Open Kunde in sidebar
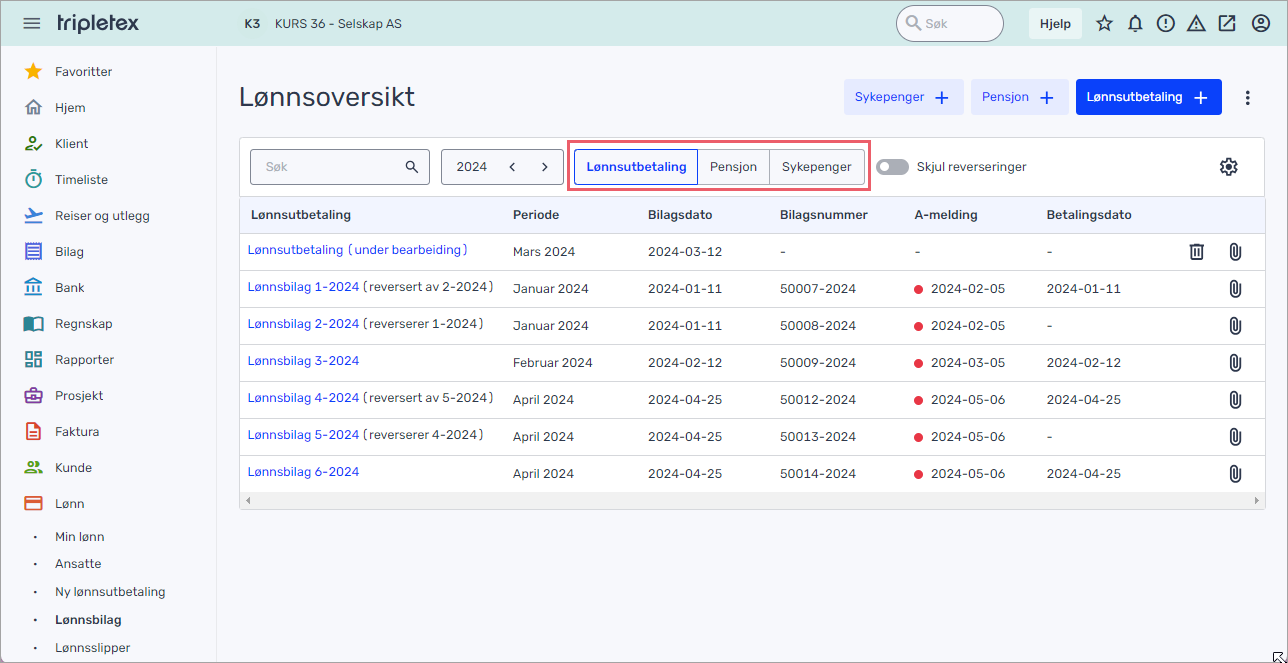This screenshot has width=1288, height=663. [73, 468]
